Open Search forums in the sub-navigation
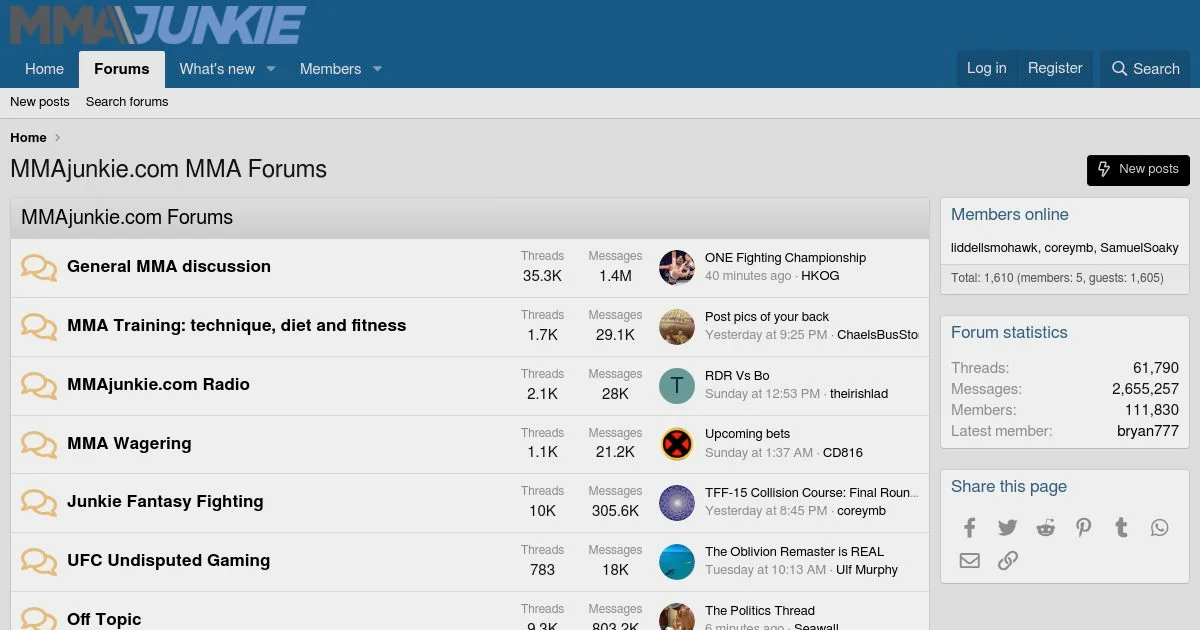This screenshot has height=630, width=1200. tap(127, 102)
